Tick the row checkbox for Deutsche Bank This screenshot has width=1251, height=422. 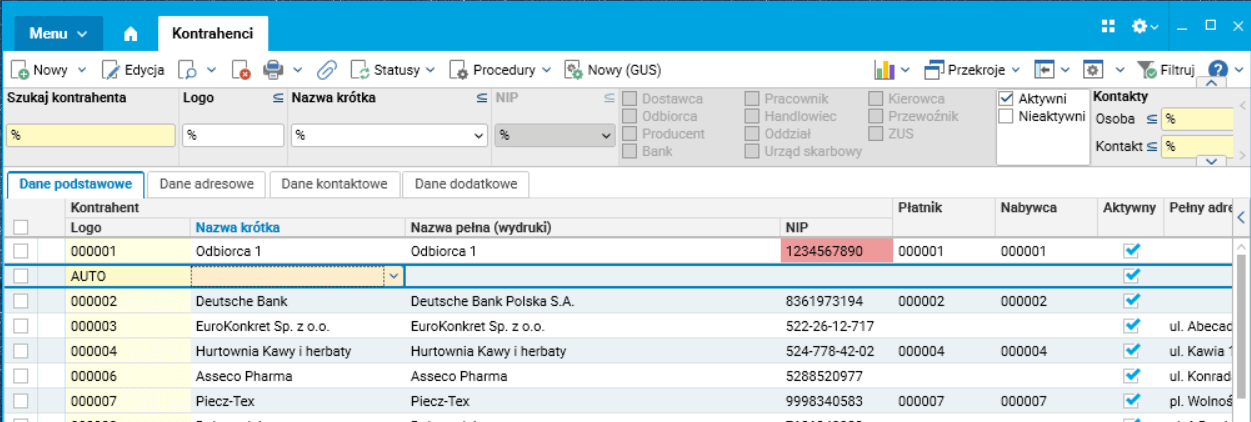tap(20, 301)
